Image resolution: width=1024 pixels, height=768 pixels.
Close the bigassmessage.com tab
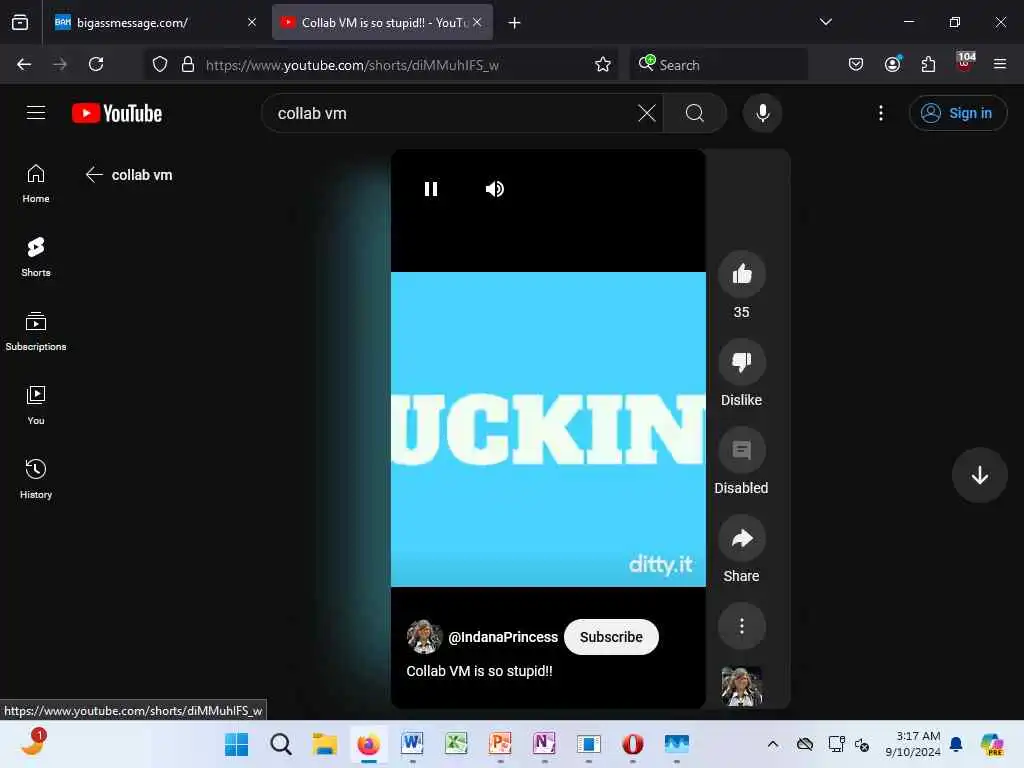coord(251,22)
